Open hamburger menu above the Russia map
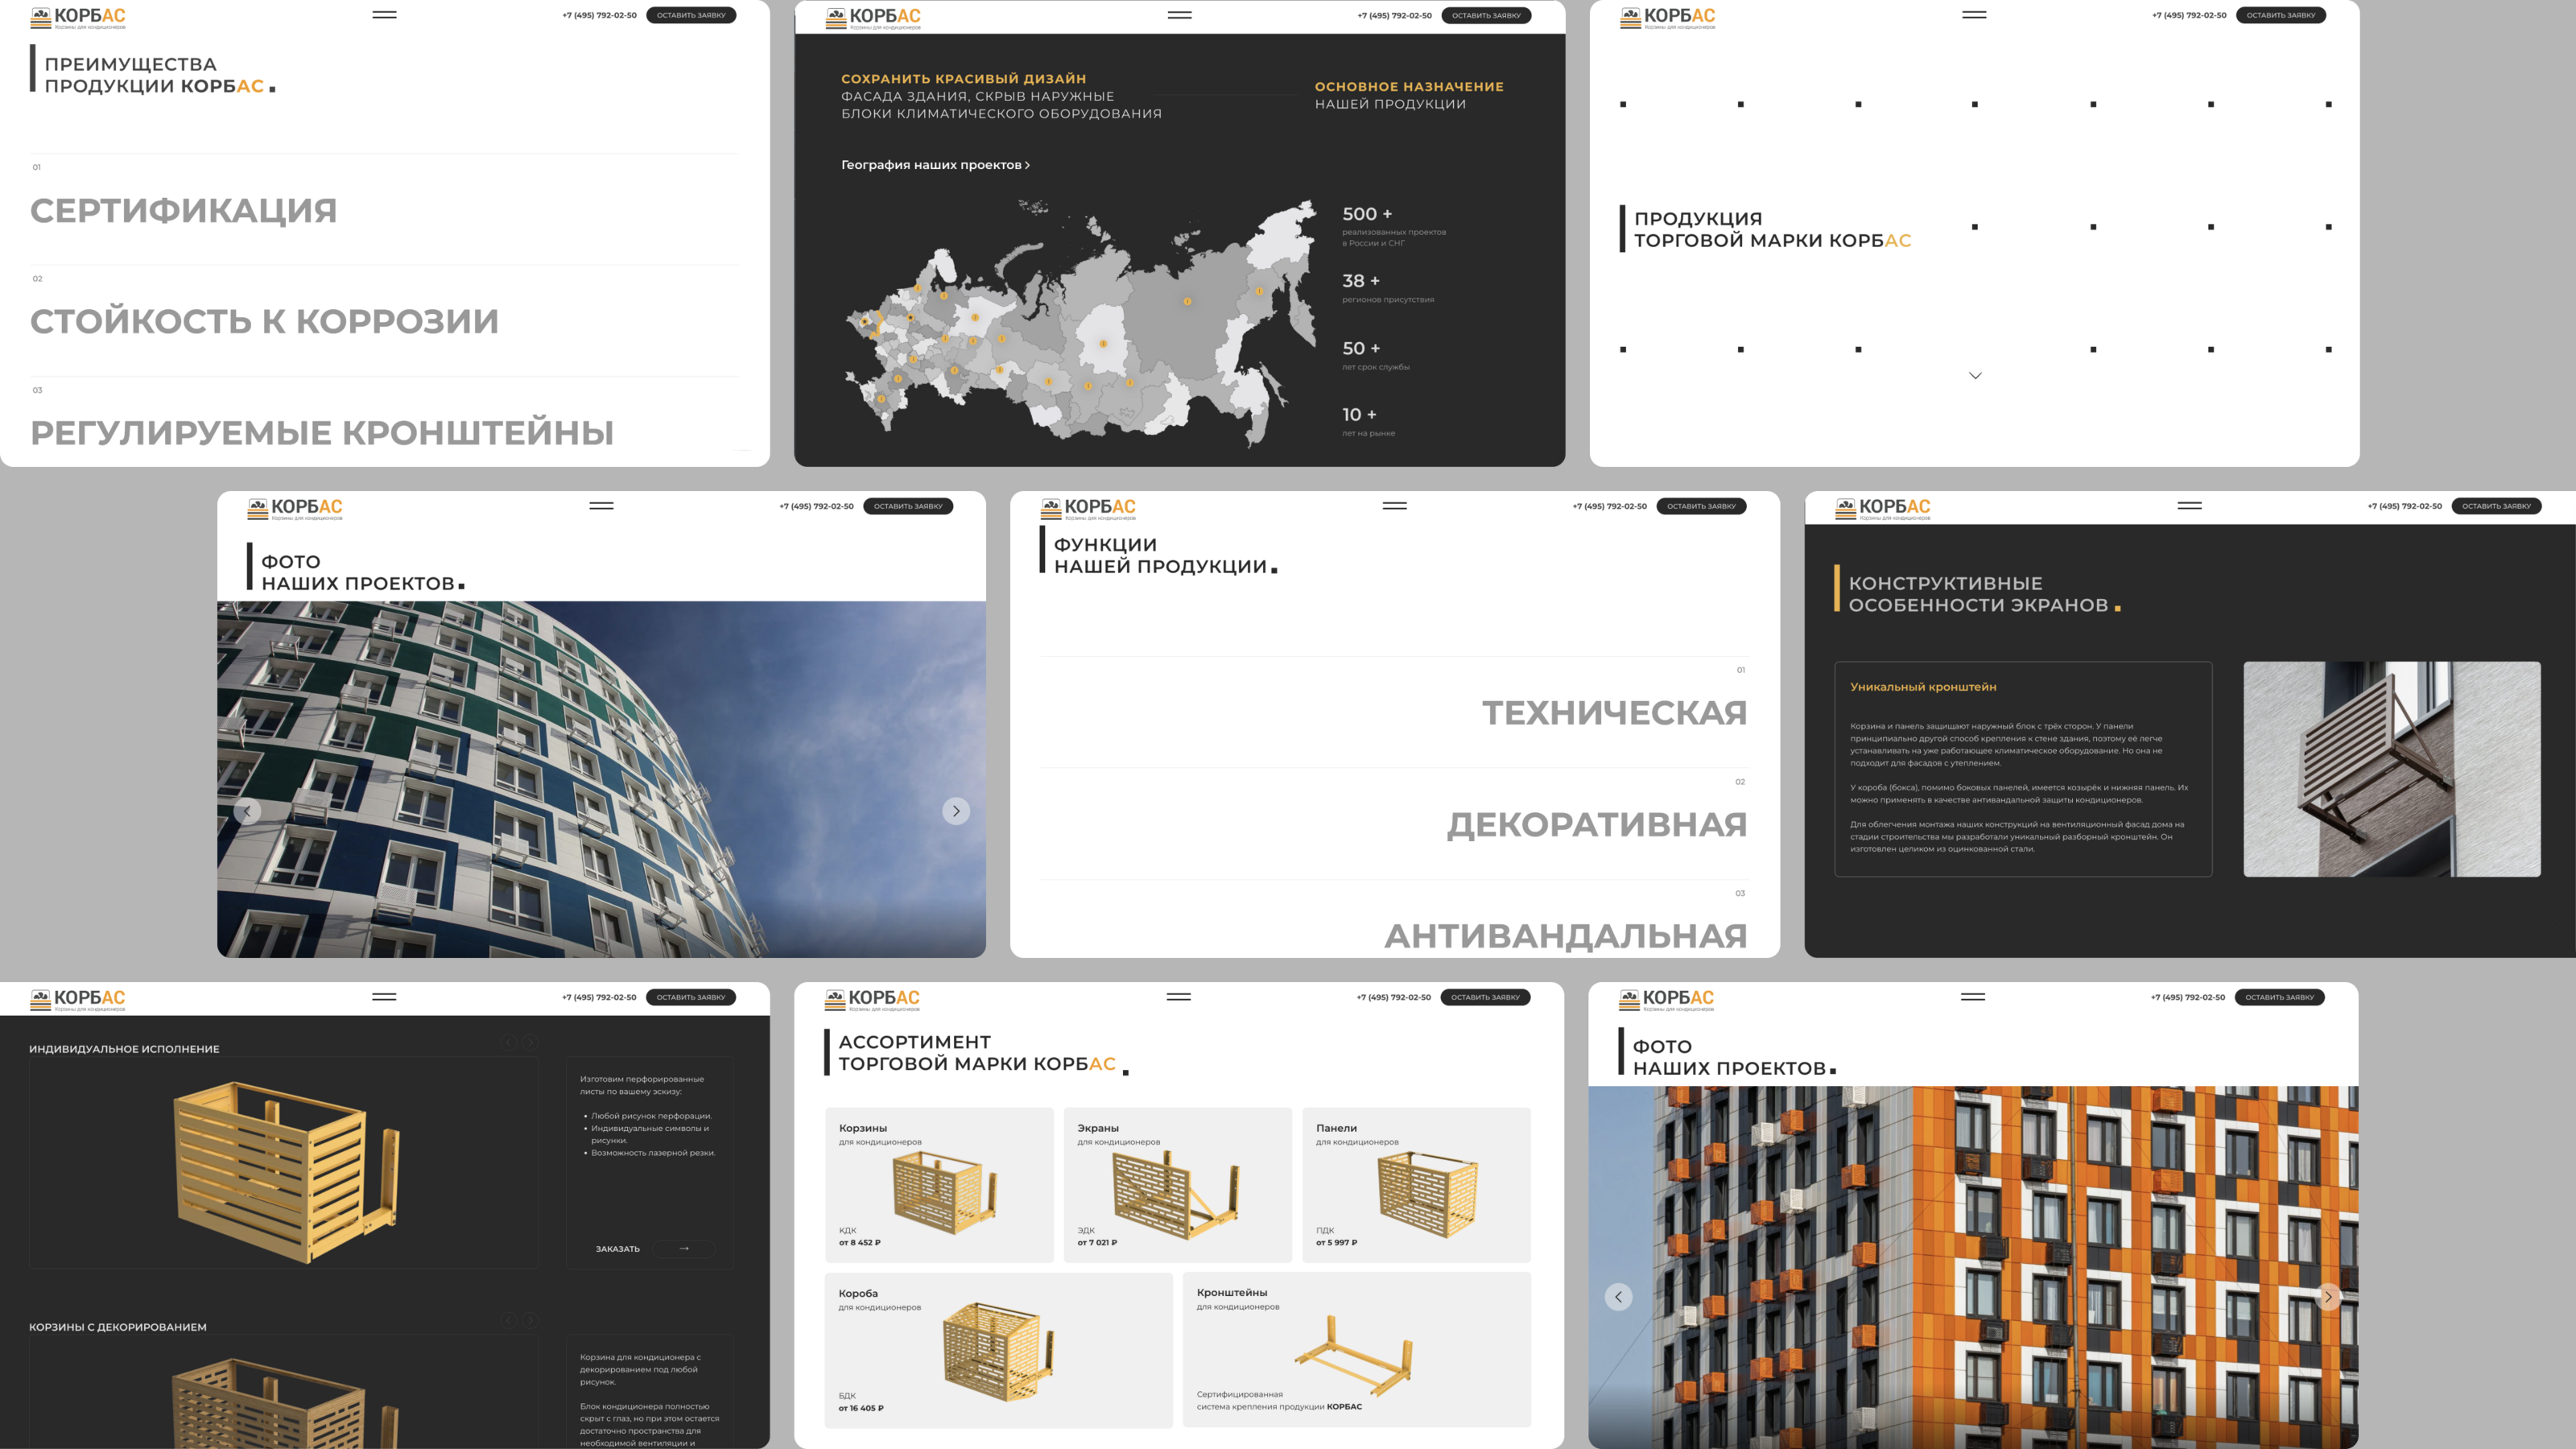2576x1449 pixels. click(1179, 15)
